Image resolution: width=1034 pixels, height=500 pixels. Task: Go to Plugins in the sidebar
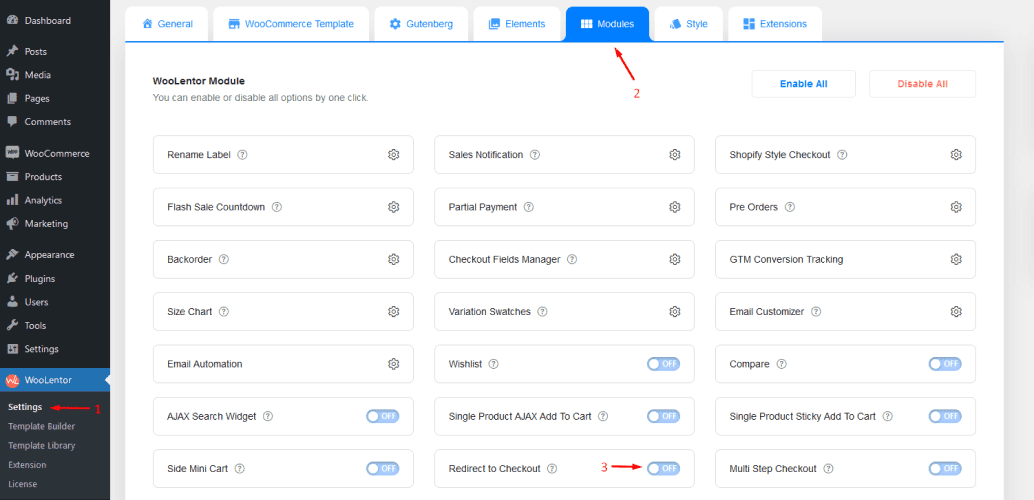click(x=55, y=278)
